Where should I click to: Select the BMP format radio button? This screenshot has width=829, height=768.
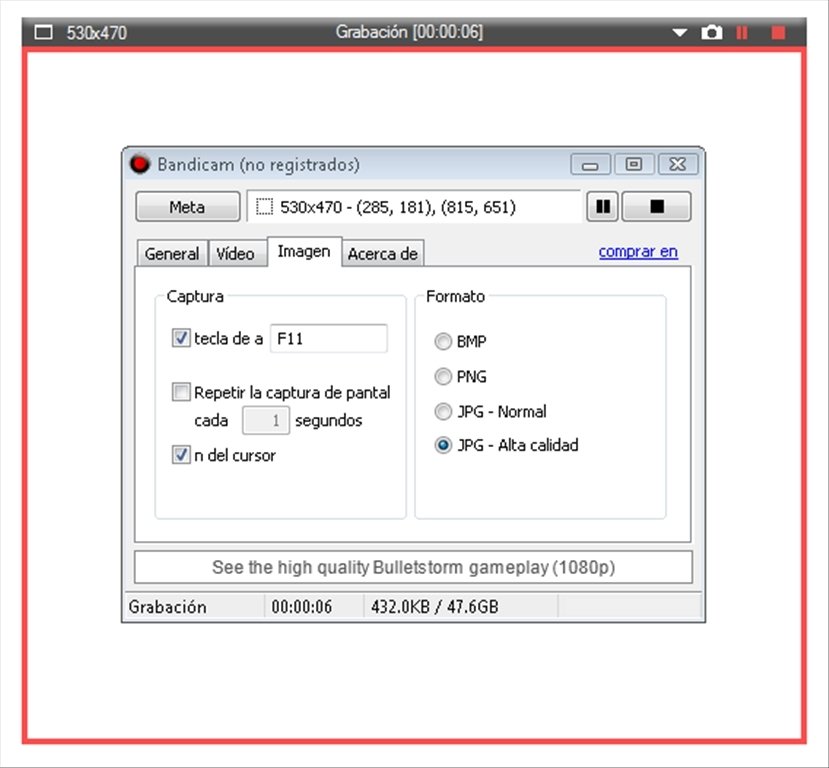tap(443, 341)
